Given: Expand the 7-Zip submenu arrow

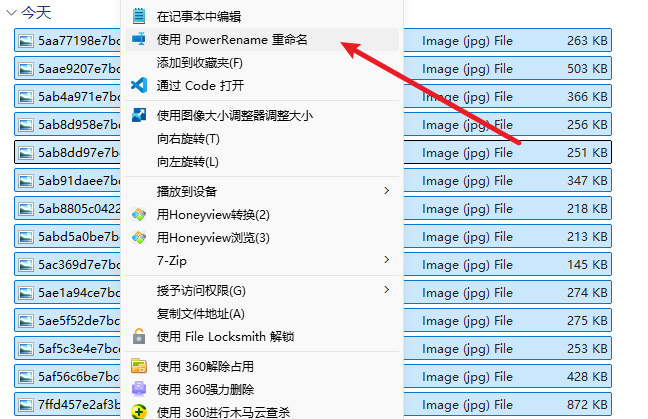Looking at the screenshot, I should tap(386, 259).
